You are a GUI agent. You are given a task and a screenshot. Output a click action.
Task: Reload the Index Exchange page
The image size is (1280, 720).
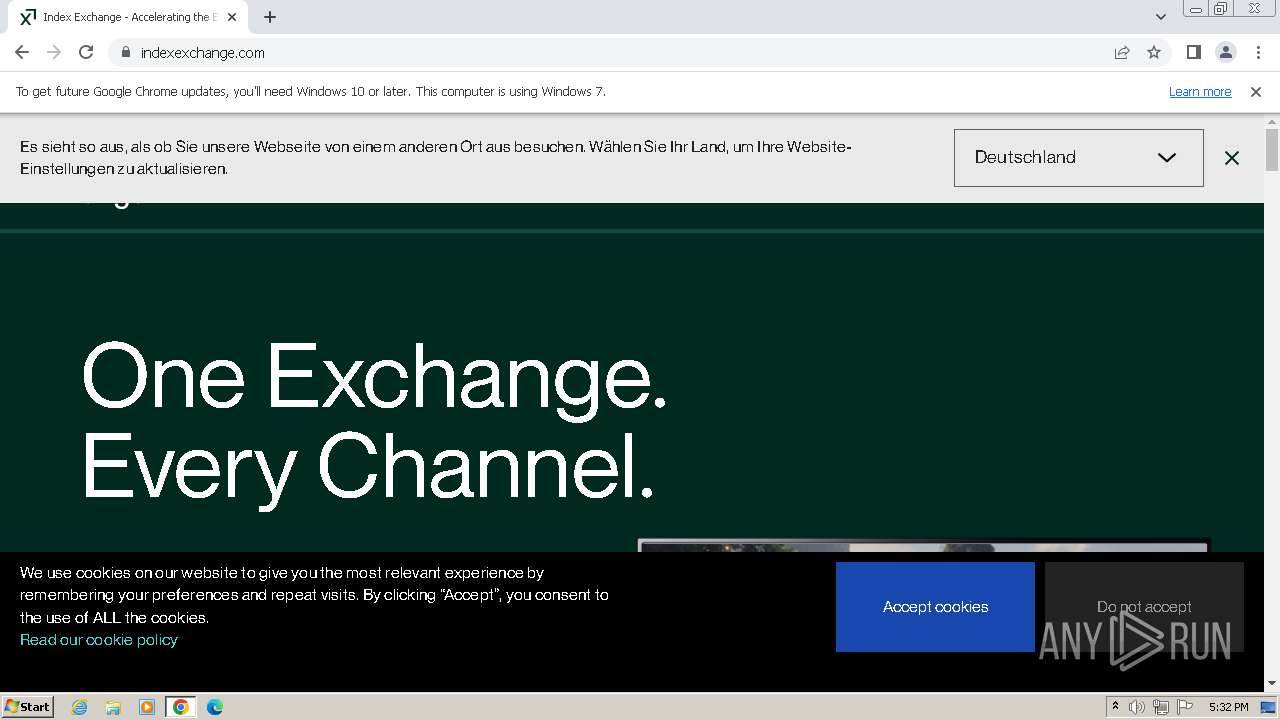(x=86, y=52)
